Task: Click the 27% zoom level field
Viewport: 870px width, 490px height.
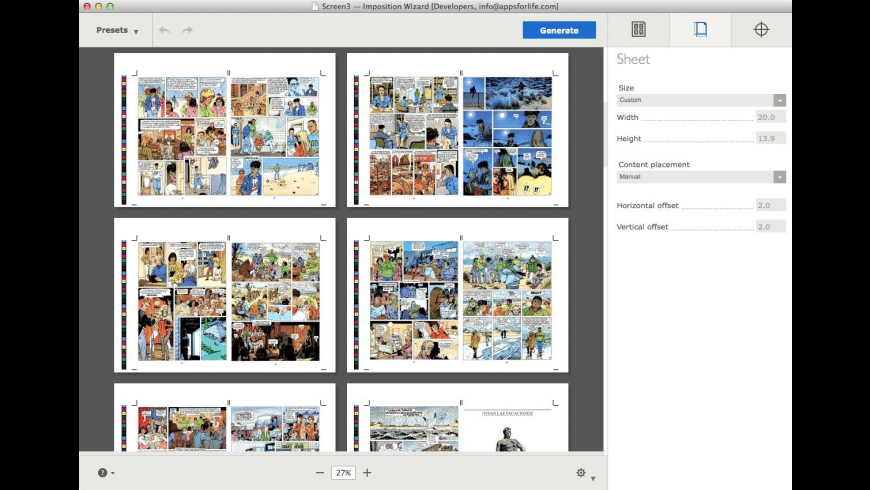Action: tap(343, 472)
